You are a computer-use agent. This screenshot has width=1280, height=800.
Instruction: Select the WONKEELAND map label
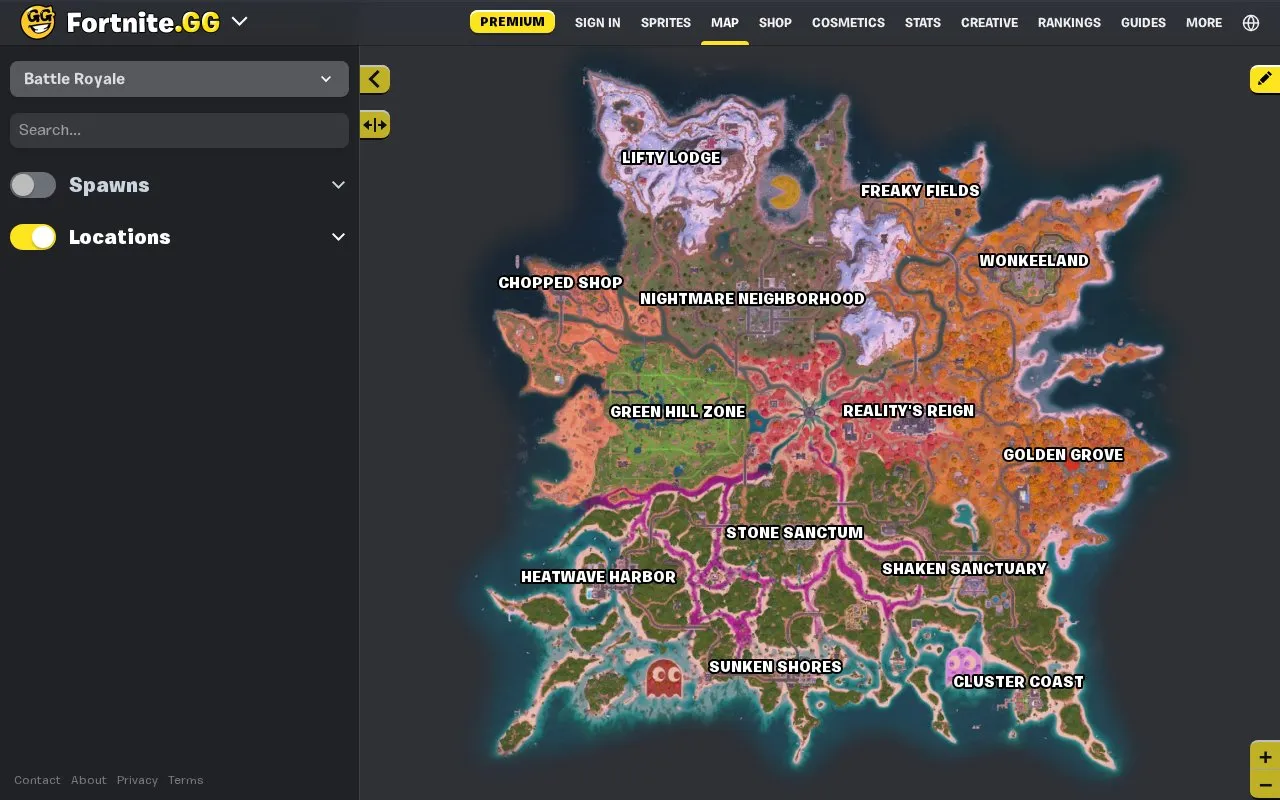(1034, 260)
